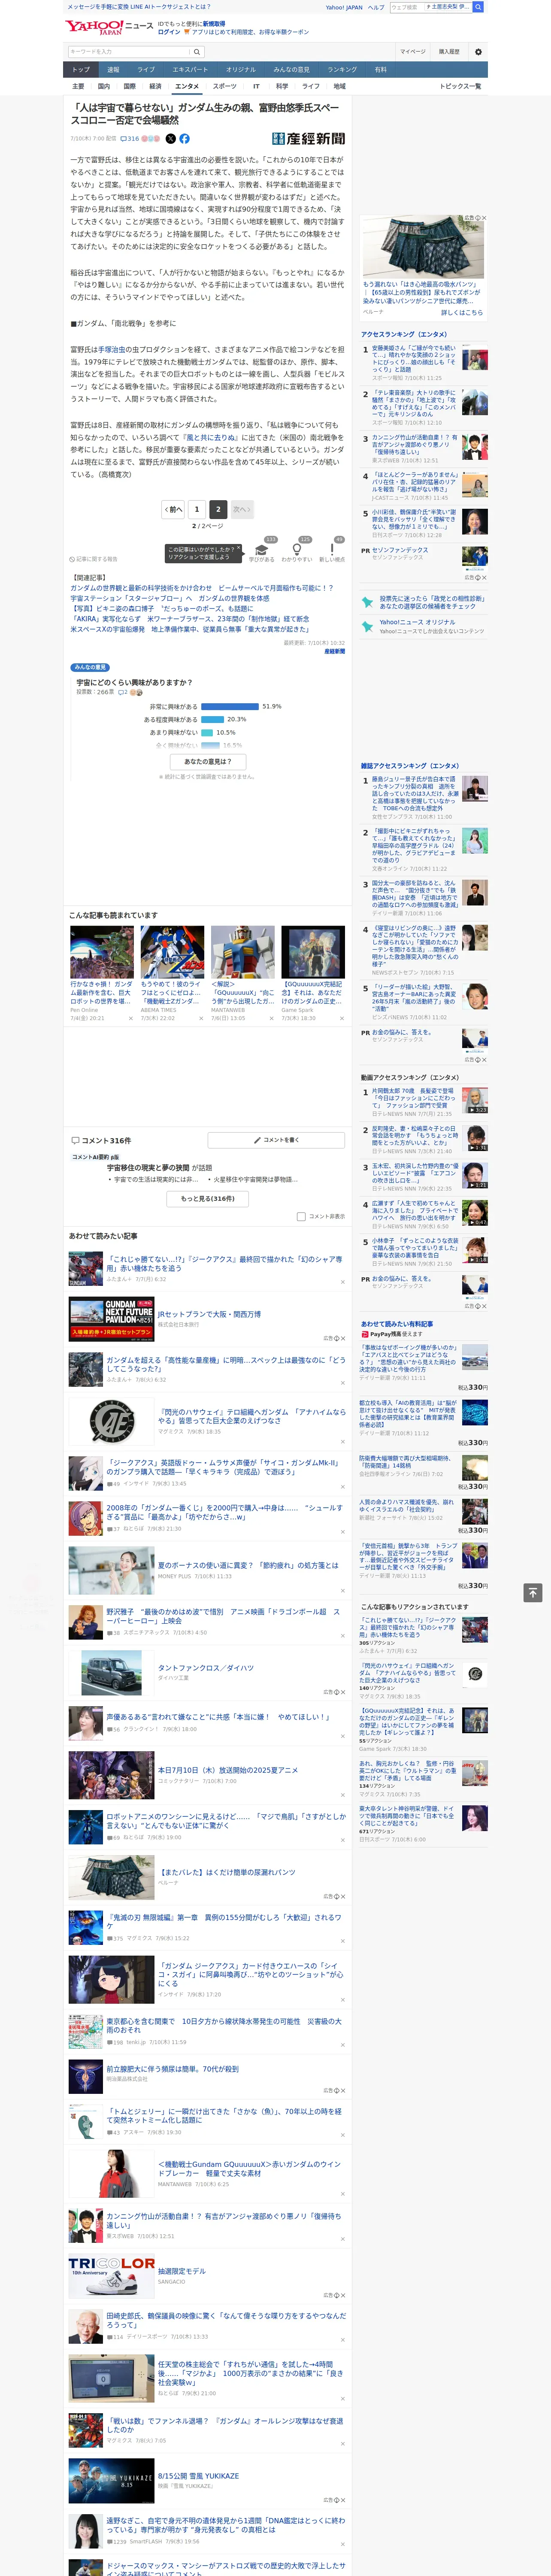551x2576 pixels.
Task: Click the back-to-top arrow button
Action: click(533, 1592)
